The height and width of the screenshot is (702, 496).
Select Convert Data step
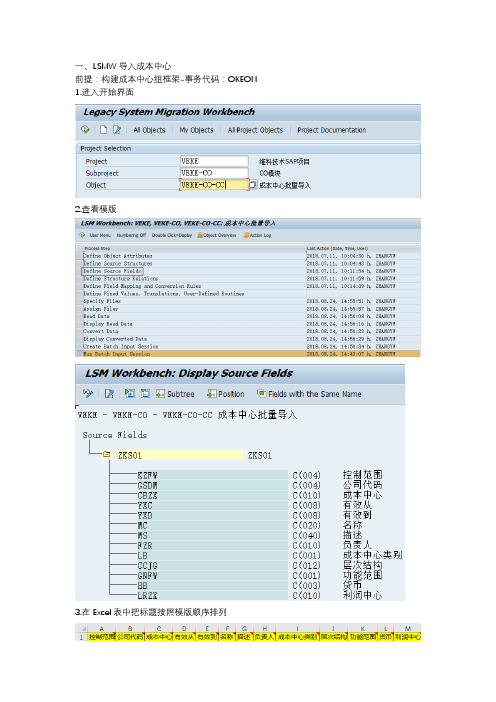tap(101, 331)
